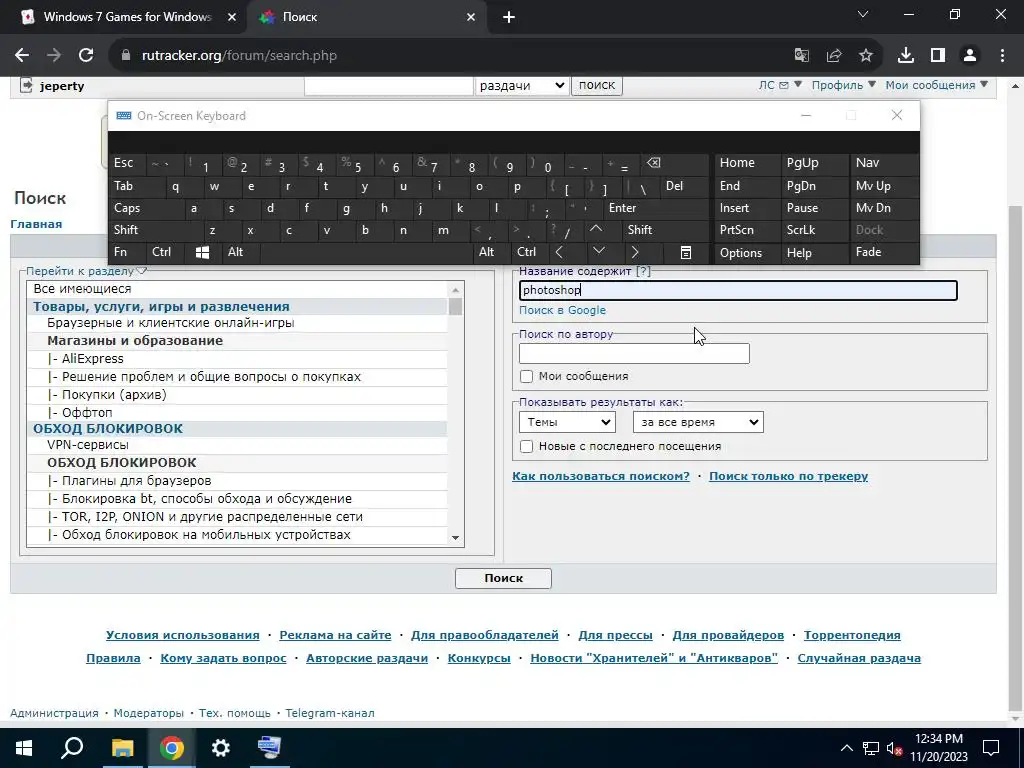Screen dimensions: 1024x768
Task: Select Оффтоп in the section list
Action: 237,413
